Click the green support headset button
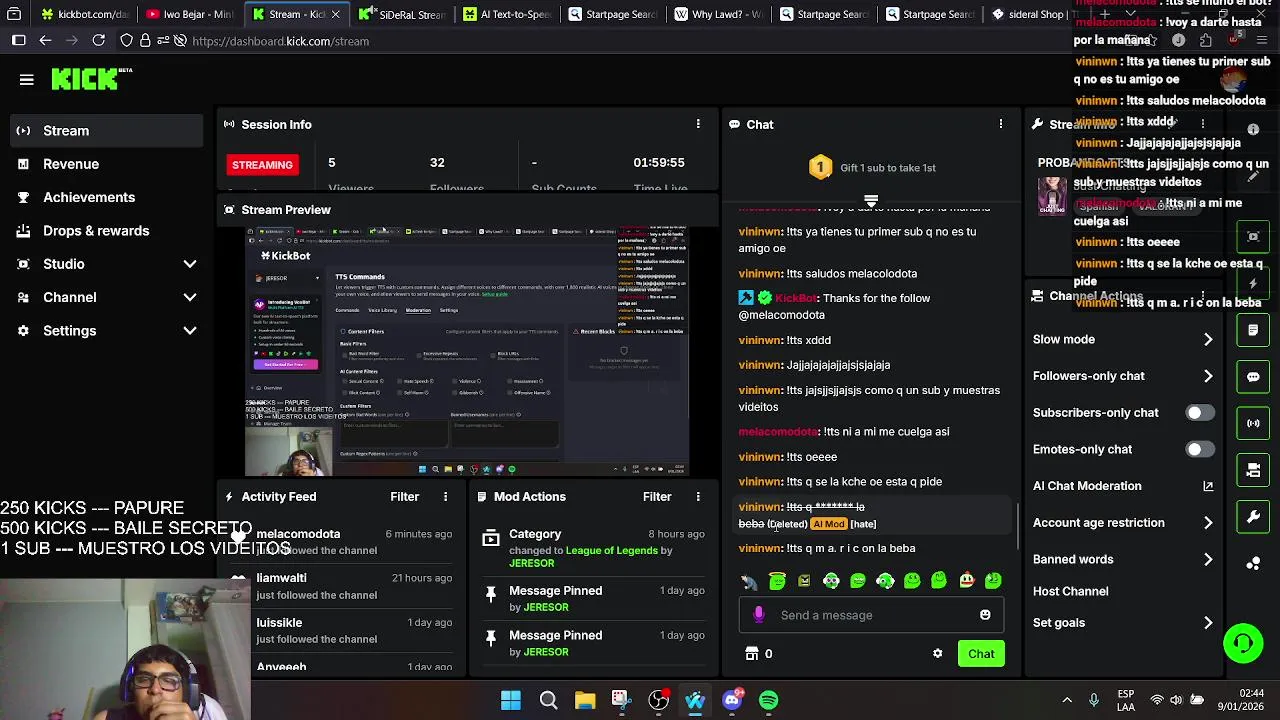Image resolution: width=1280 pixels, height=720 pixels. 1243,643
